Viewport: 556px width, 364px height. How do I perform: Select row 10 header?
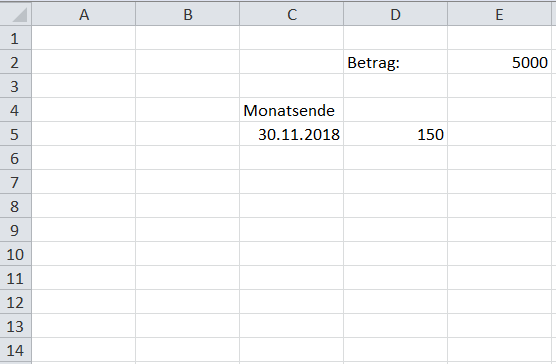click(x=16, y=254)
